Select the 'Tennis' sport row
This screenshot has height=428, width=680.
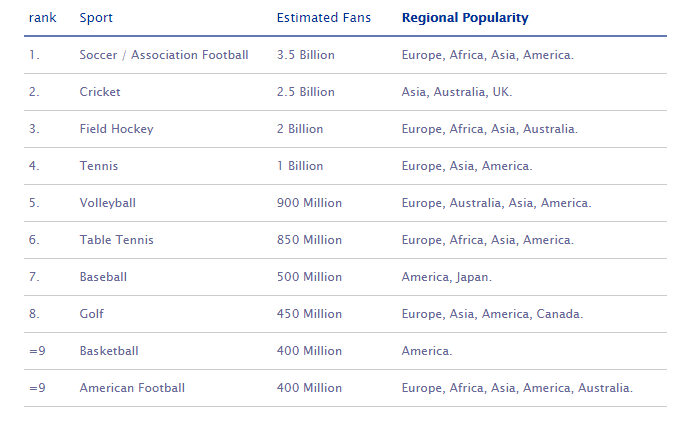[x=99, y=166]
